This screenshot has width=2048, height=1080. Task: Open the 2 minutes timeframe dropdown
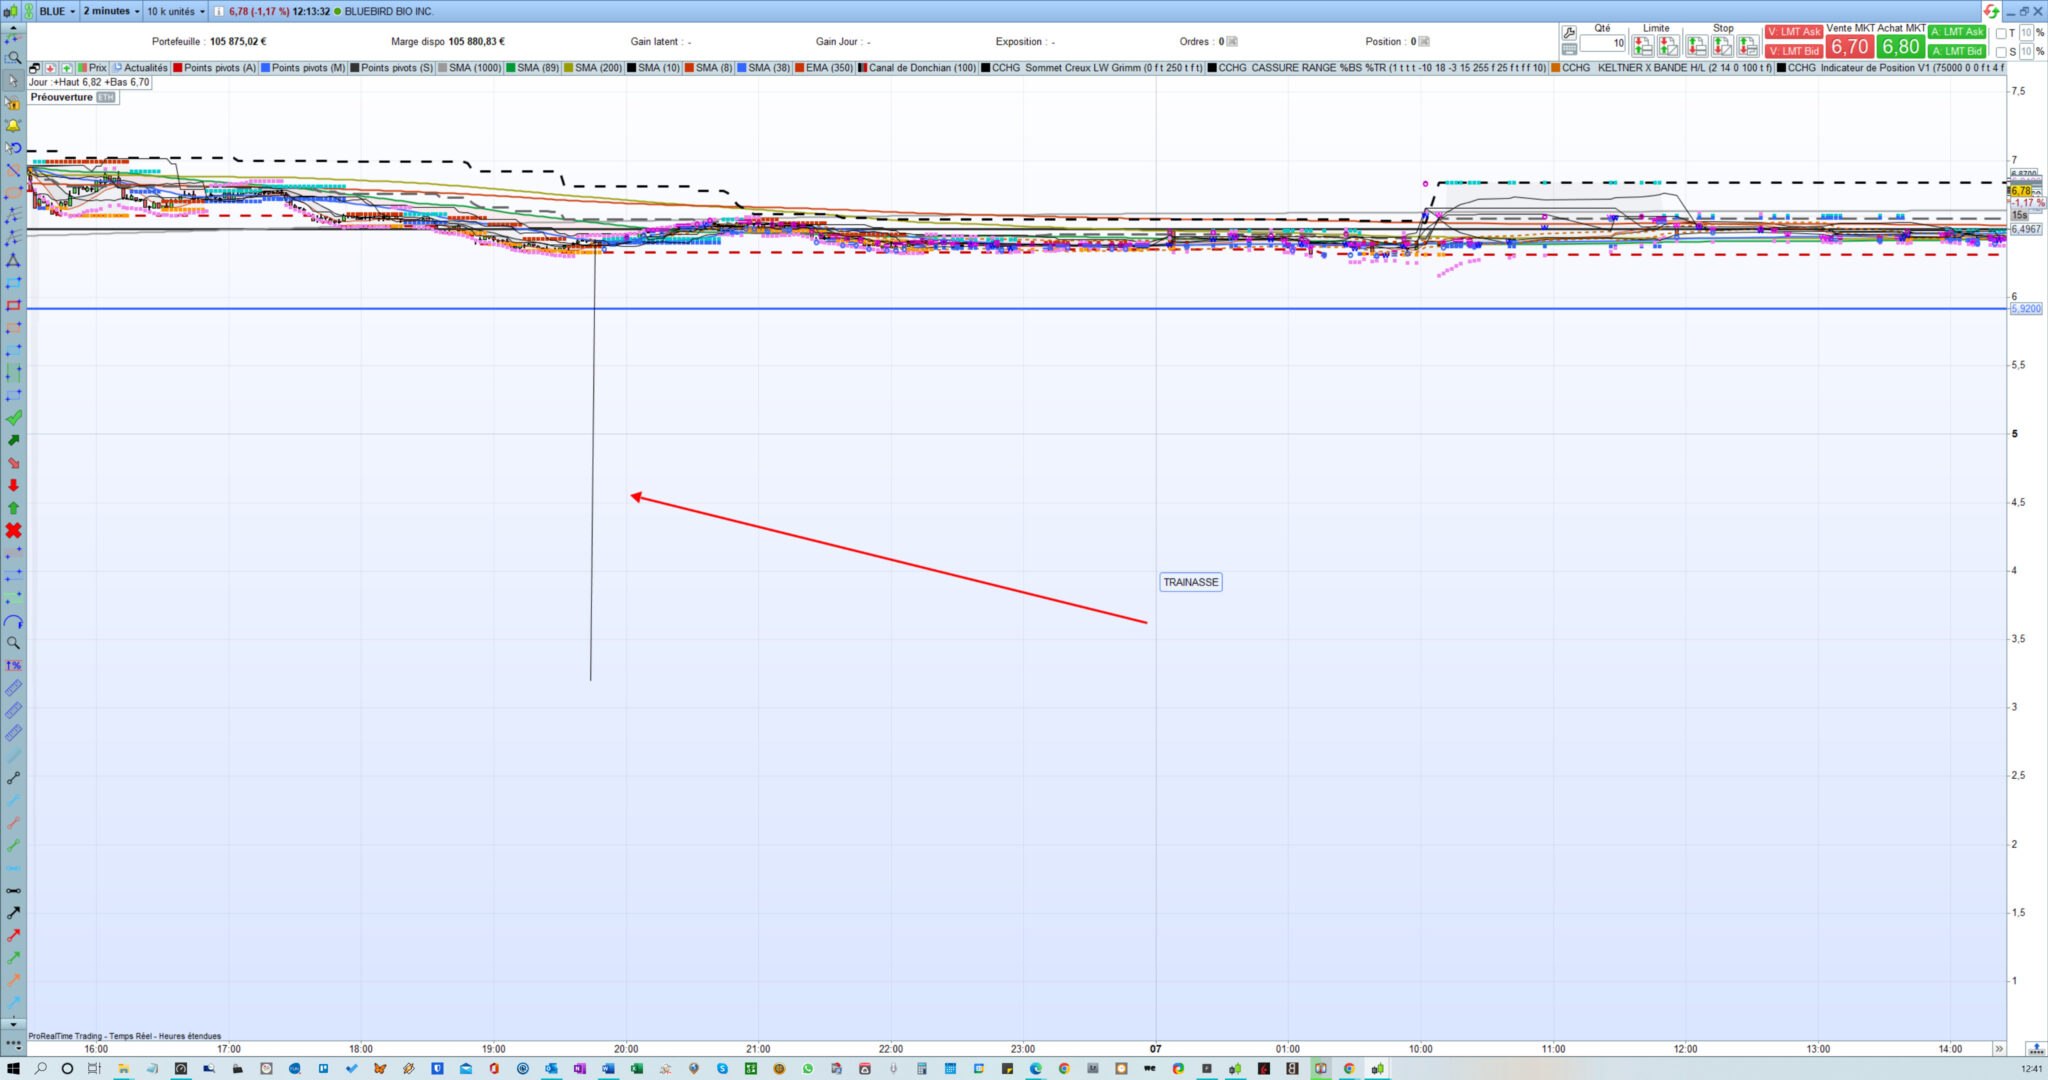tap(110, 11)
